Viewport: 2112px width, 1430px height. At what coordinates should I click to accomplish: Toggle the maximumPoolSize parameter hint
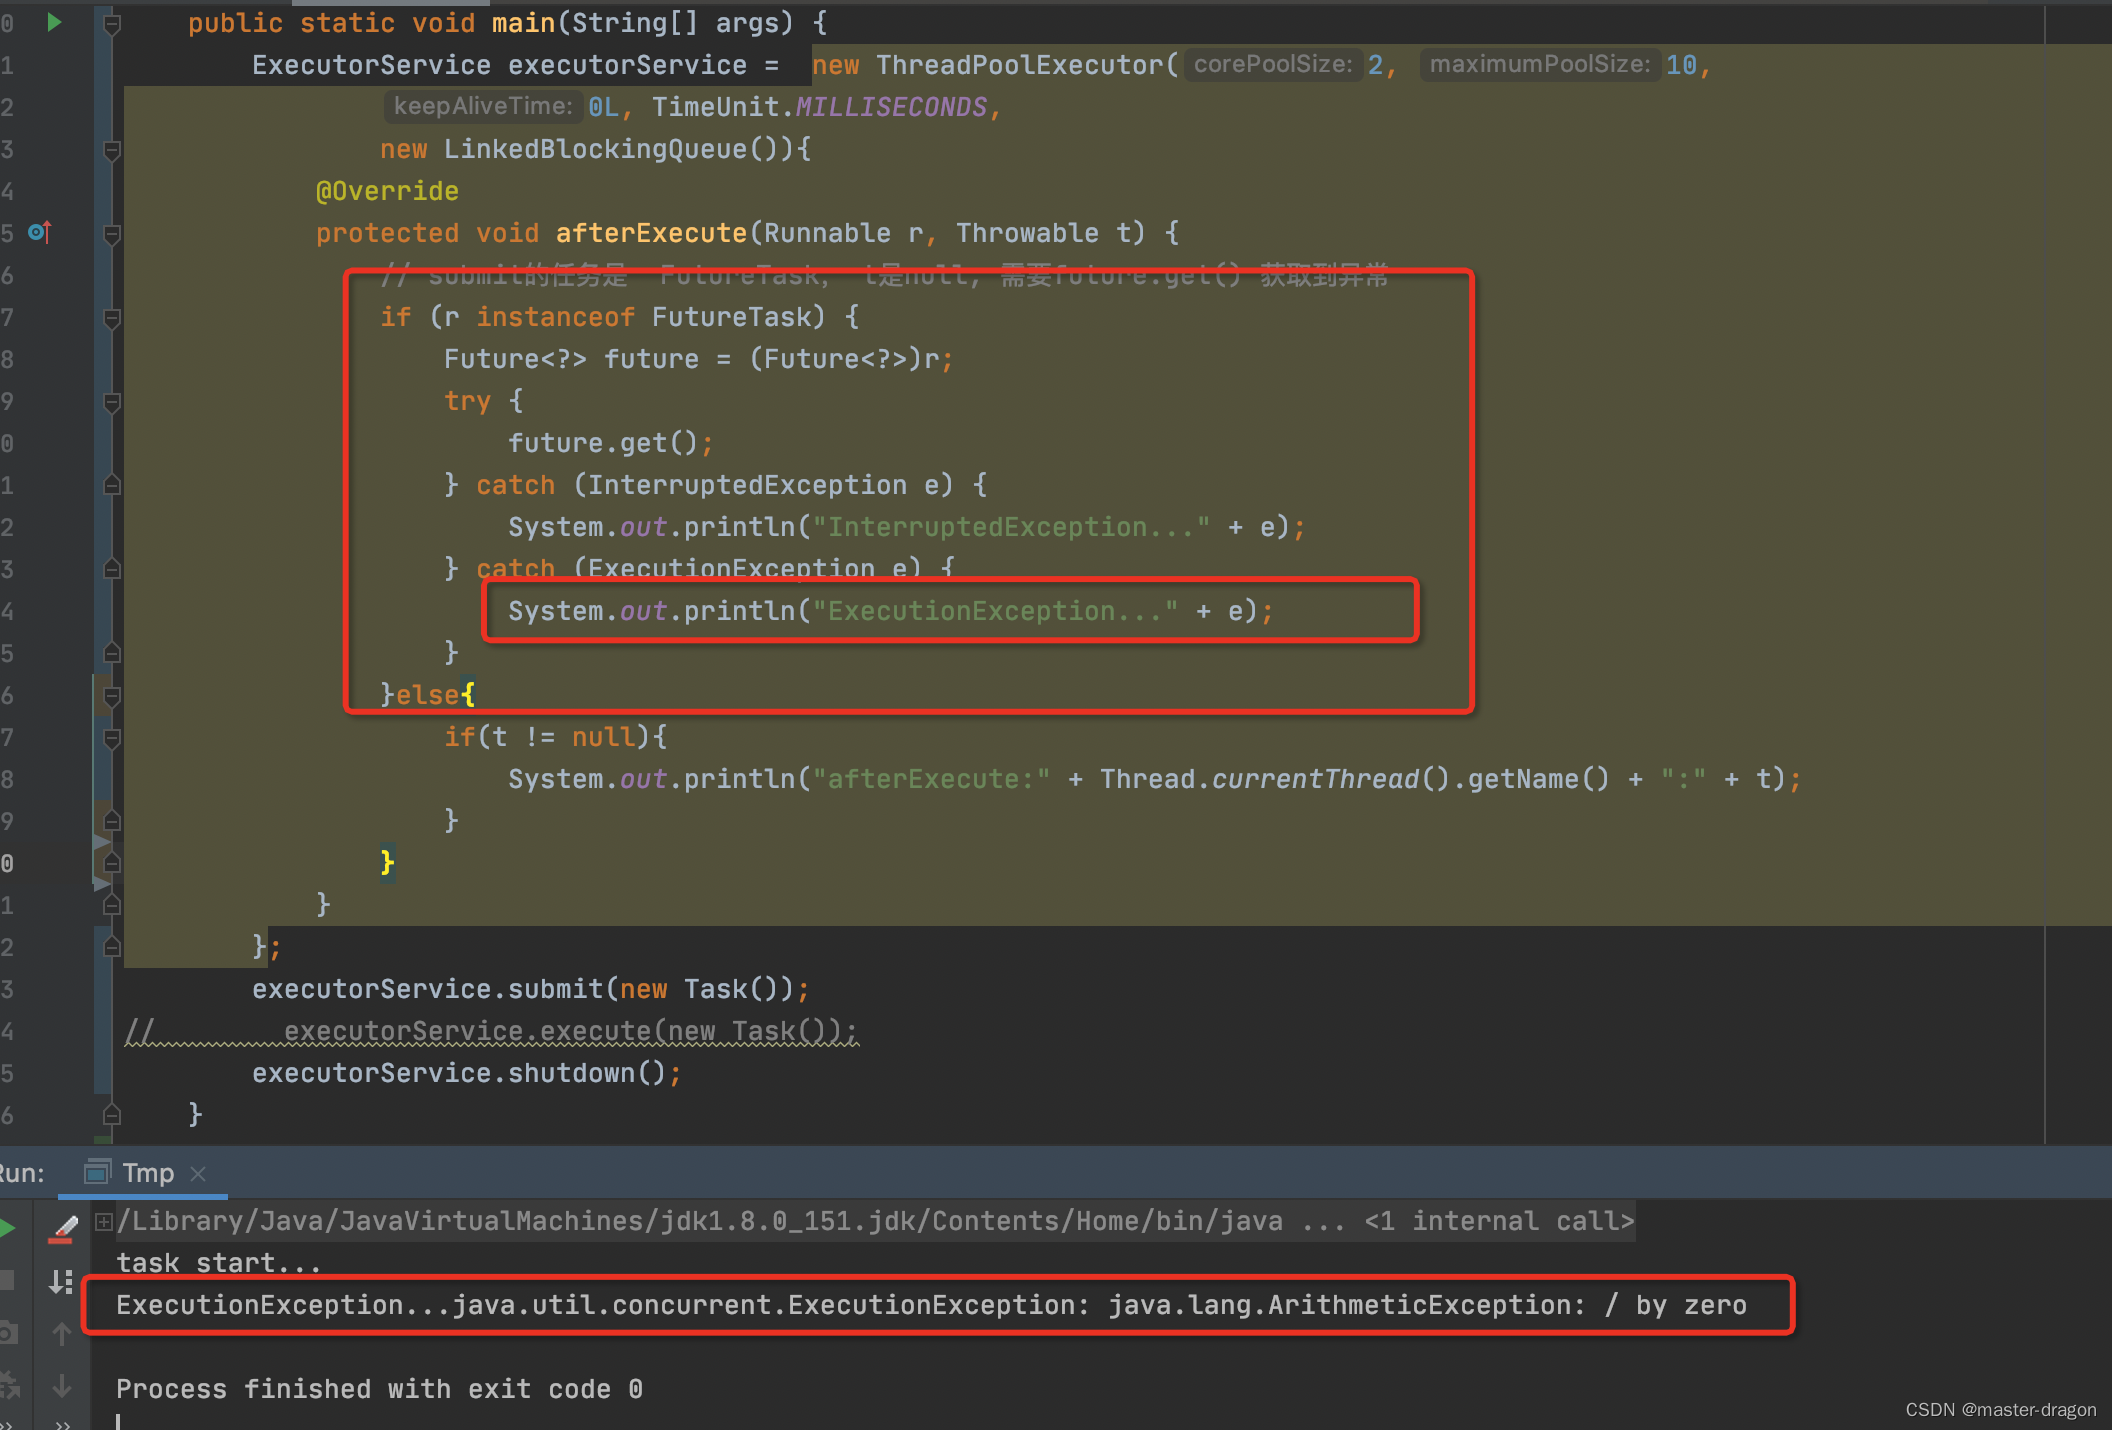click(x=1539, y=65)
